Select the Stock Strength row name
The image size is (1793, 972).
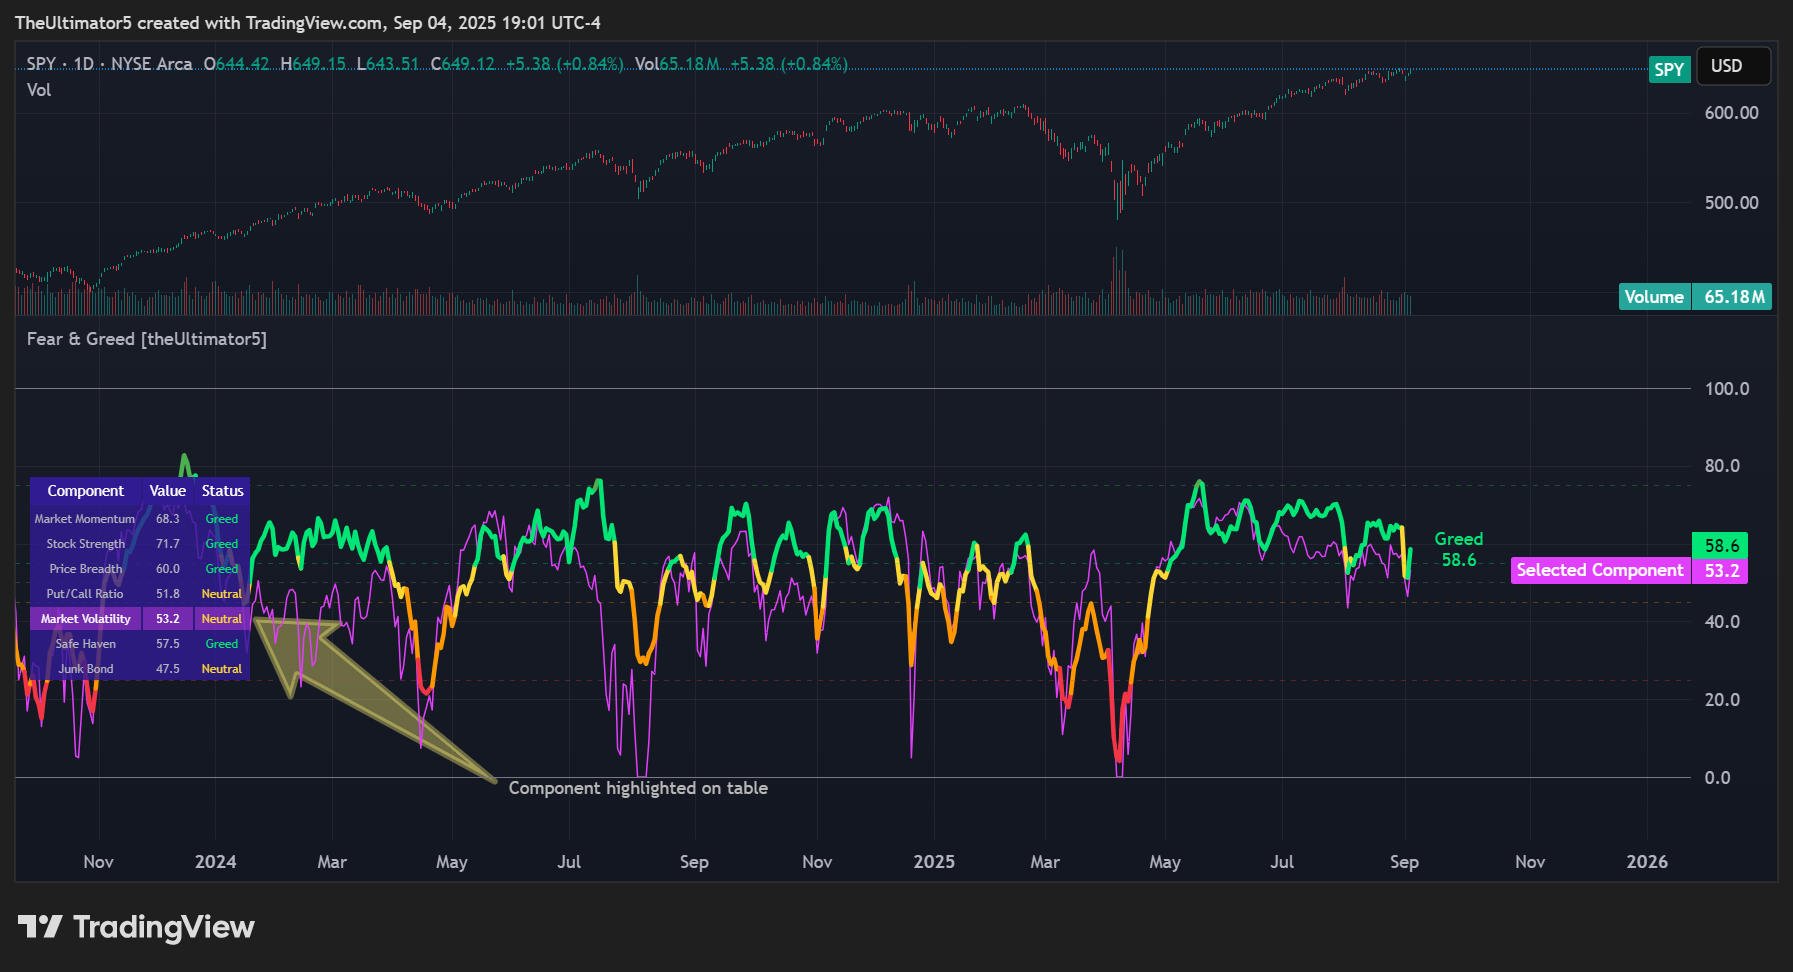[86, 544]
